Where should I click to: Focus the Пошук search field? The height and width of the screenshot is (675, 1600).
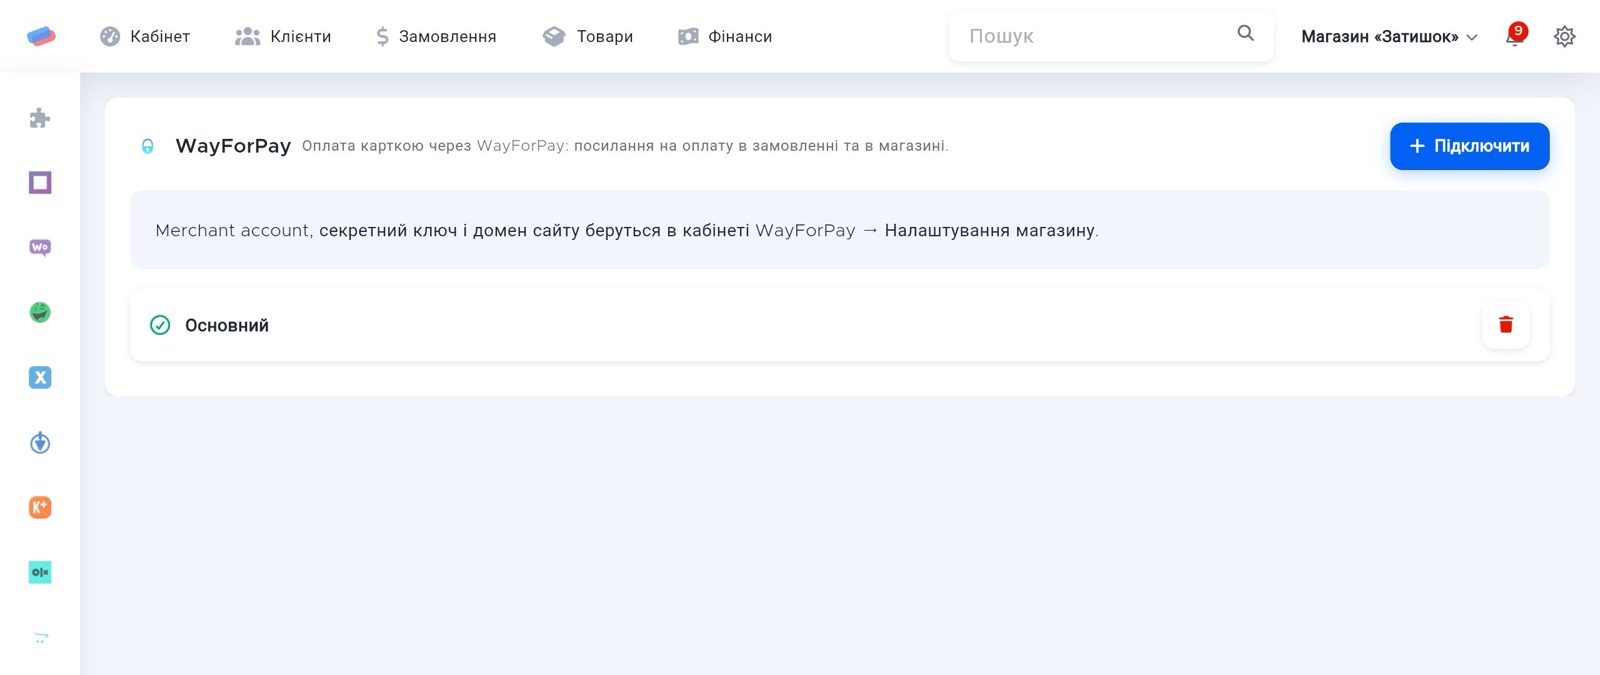pos(1111,36)
